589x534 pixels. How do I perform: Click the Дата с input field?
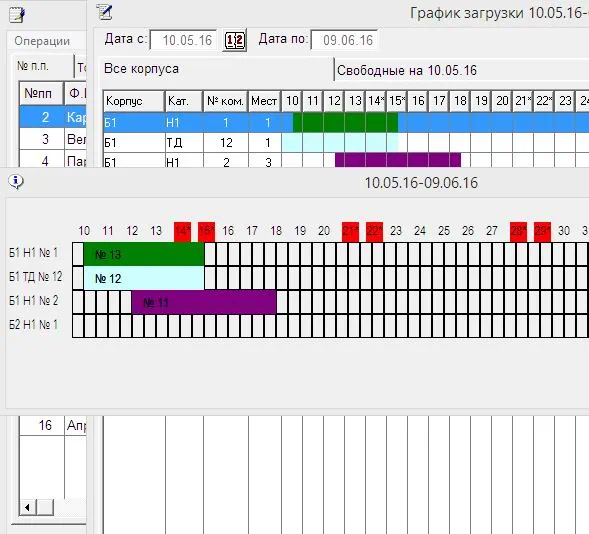[x=183, y=40]
